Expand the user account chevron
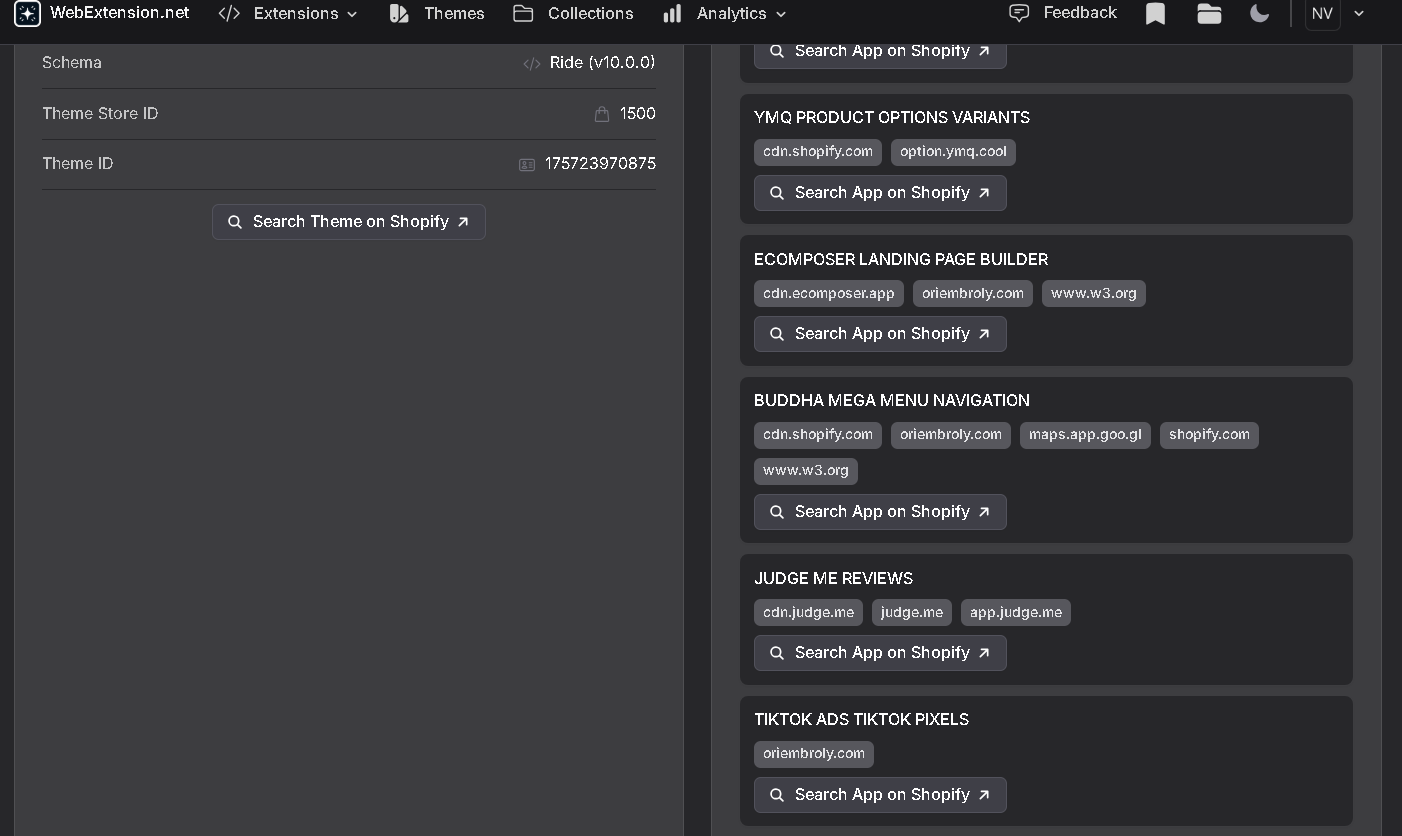 (x=1359, y=13)
